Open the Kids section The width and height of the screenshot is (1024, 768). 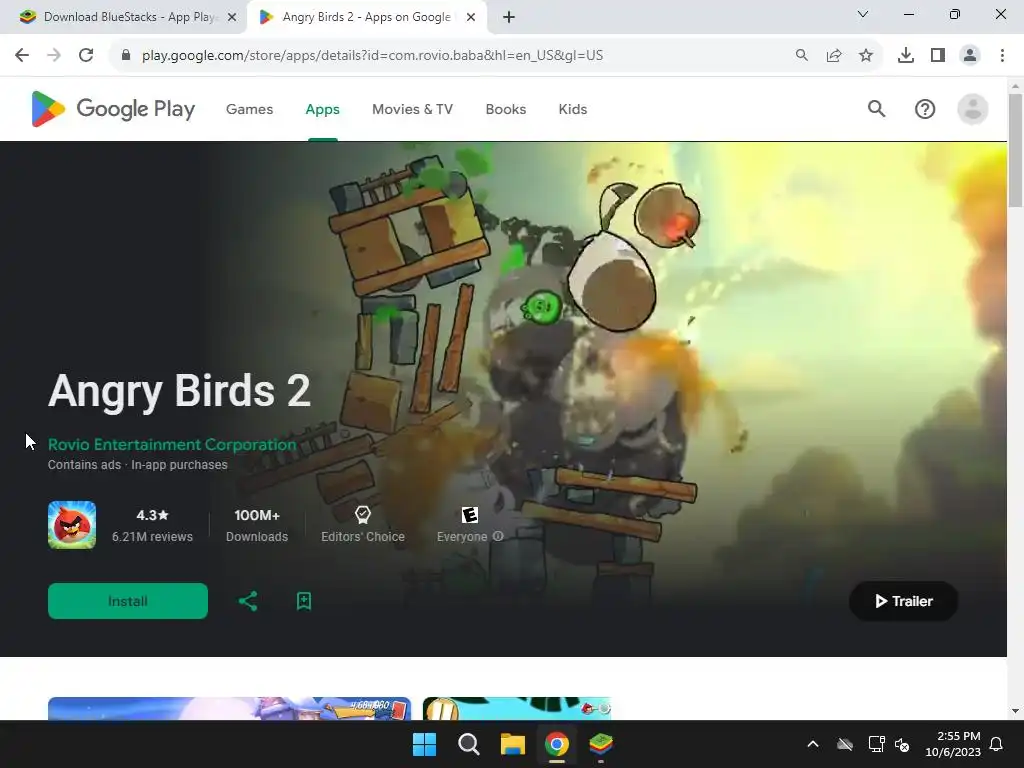573,109
